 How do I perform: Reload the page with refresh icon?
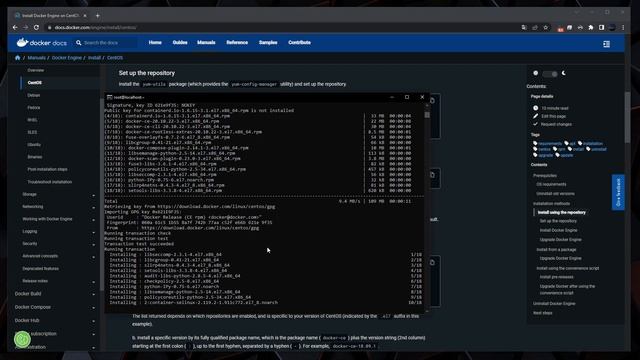click(x=36, y=27)
